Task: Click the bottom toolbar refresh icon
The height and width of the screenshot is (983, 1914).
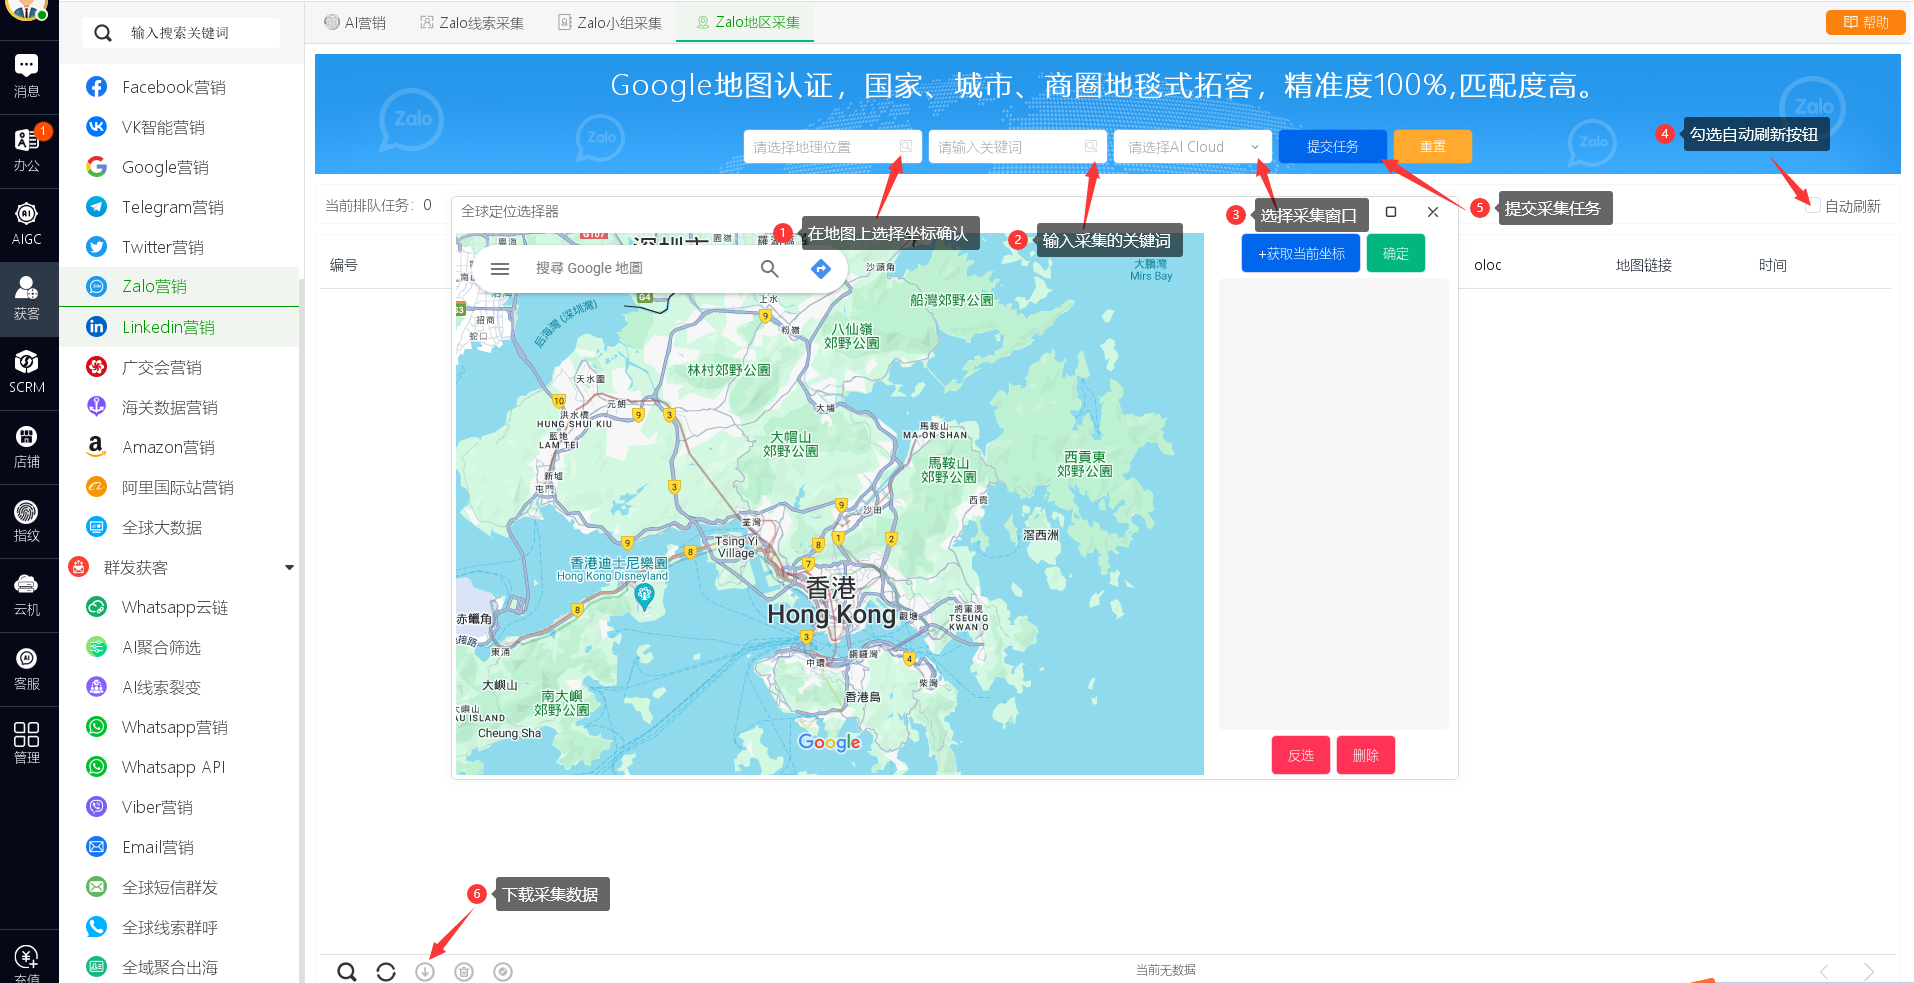Action: 386,971
